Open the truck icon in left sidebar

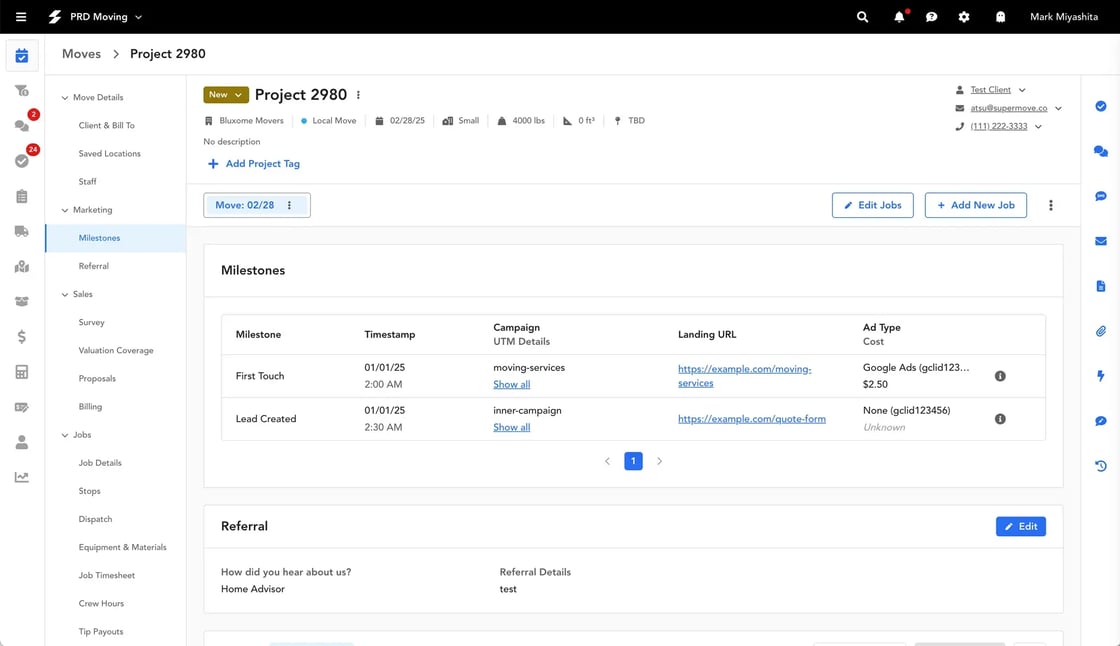click(22, 231)
